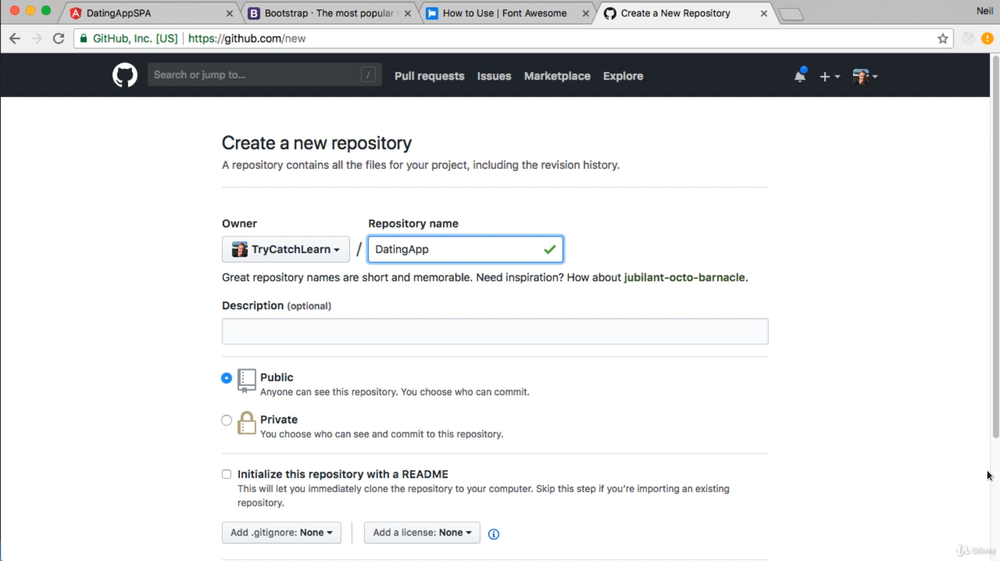Screen dimensions: 1000x561
Task: Bookmark this page with the star icon
Action: click(x=942, y=39)
